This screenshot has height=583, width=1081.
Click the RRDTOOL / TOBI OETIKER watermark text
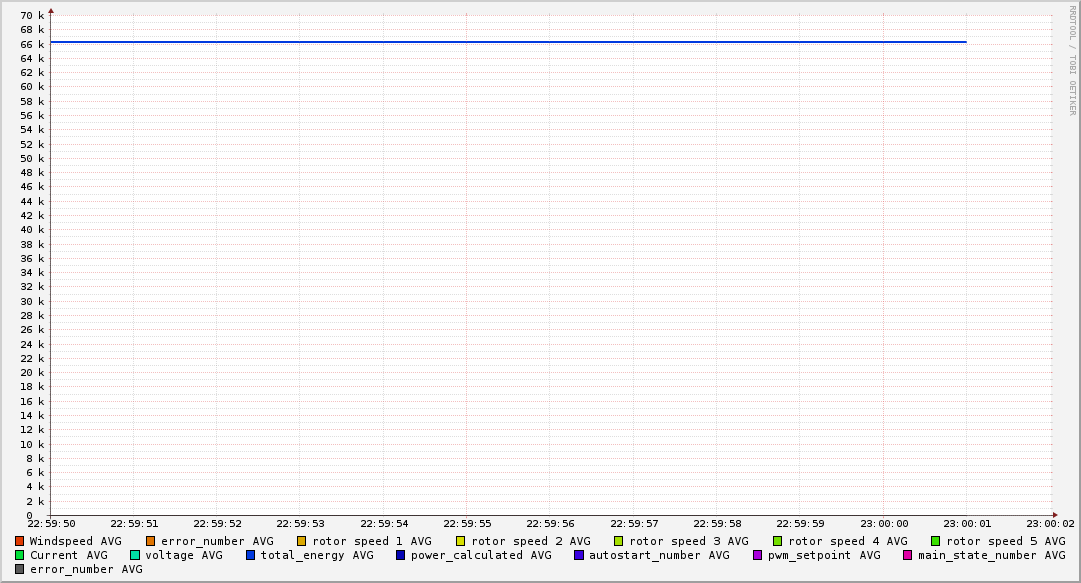tap(1072, 60)
